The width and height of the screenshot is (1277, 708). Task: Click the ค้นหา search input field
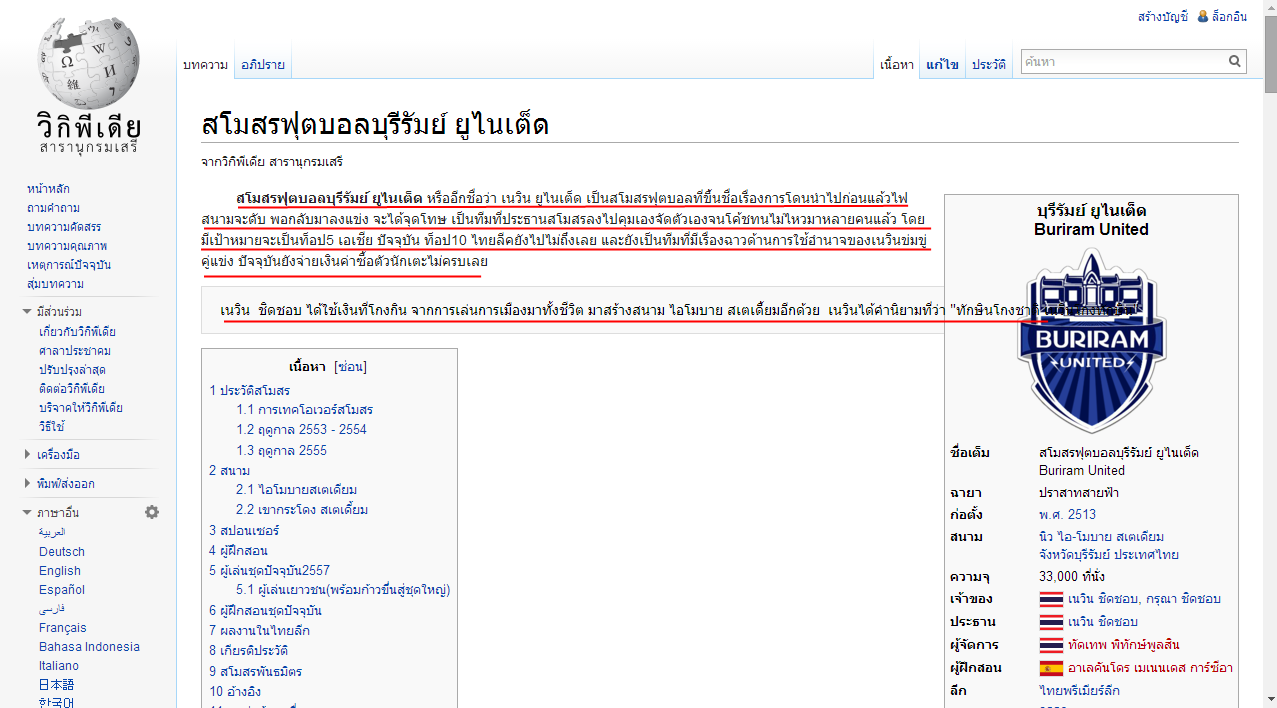(x=1123, y=62)
